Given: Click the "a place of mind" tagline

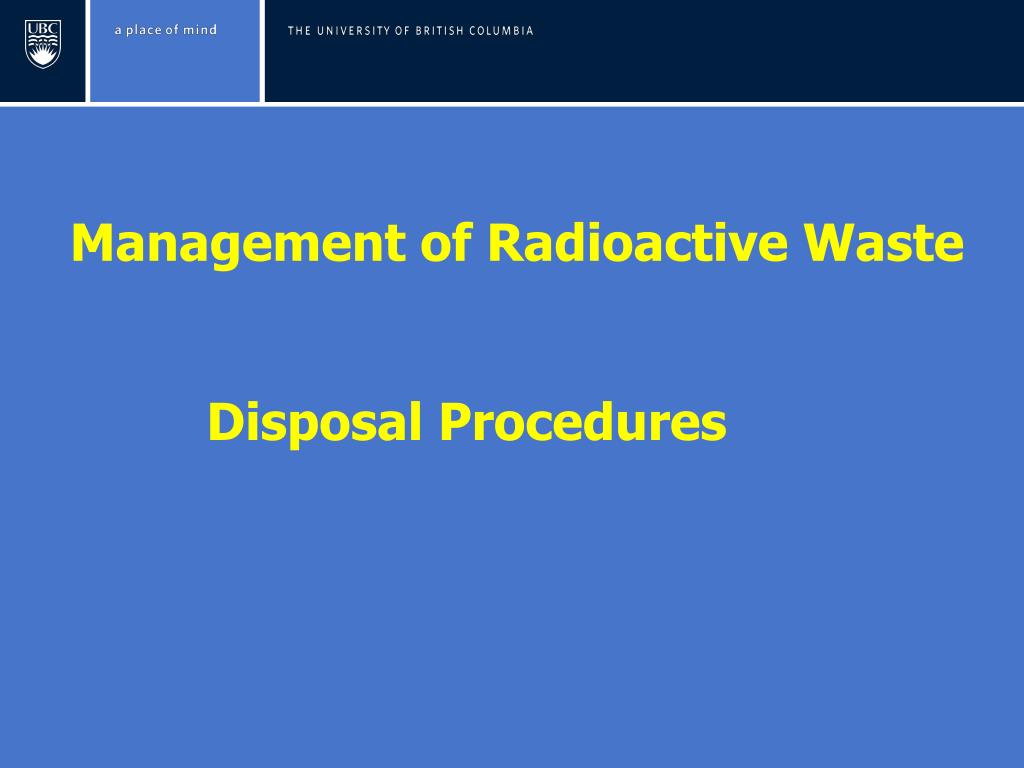Looking at the screenshot, I should pos(166,30).
